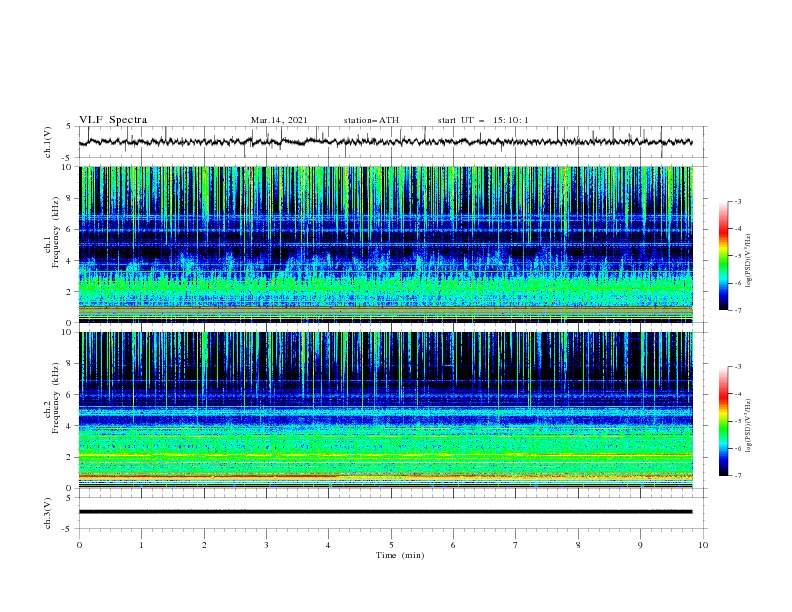Select the ch.2 'Frequency (kHz)' axis label
Viewport: 792px width, 612px height.
click(x=56, y=398)
